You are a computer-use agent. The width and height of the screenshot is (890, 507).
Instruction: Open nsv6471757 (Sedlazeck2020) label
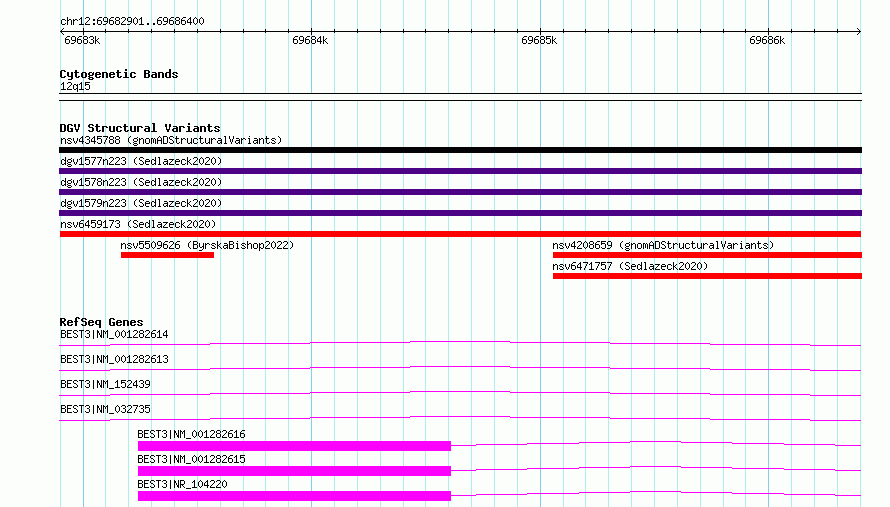[x=630, y=266]
